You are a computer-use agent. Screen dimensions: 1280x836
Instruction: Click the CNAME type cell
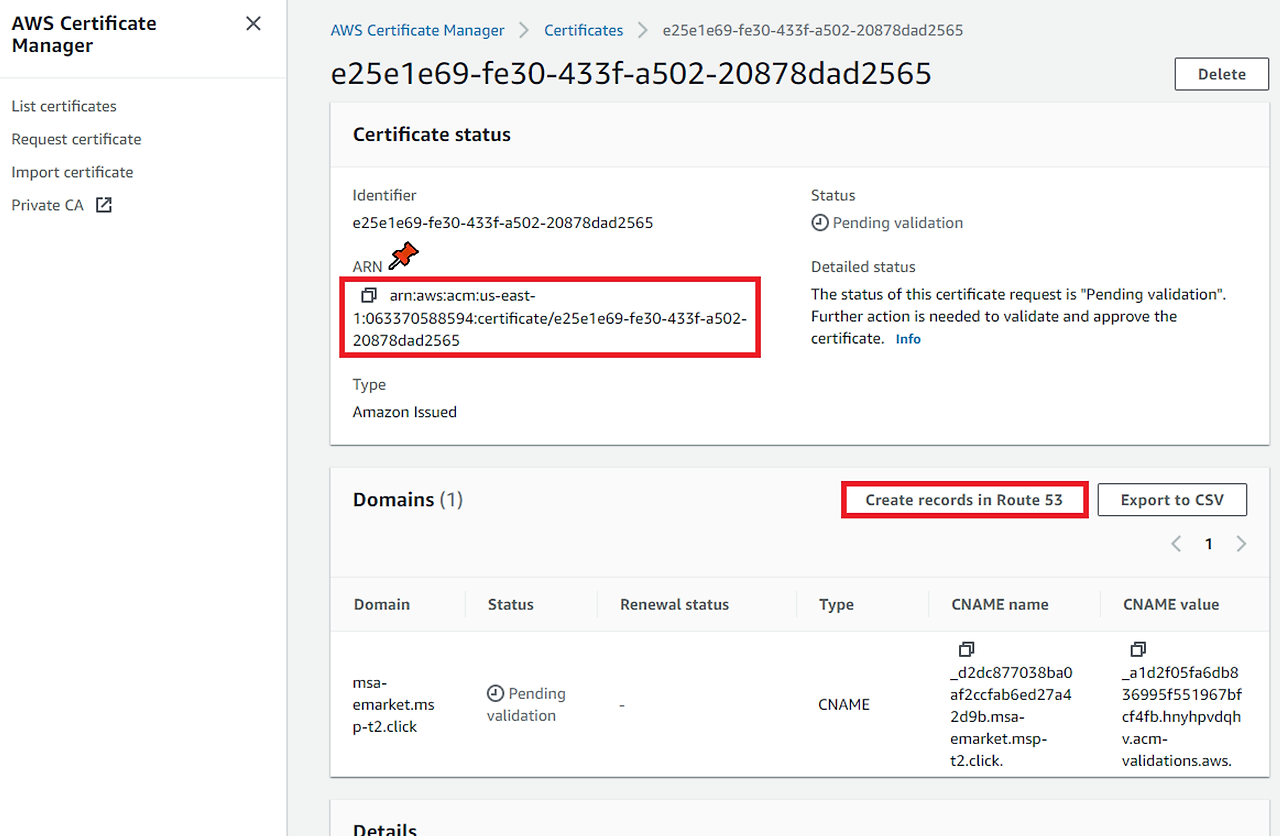(x=844, y=704)
